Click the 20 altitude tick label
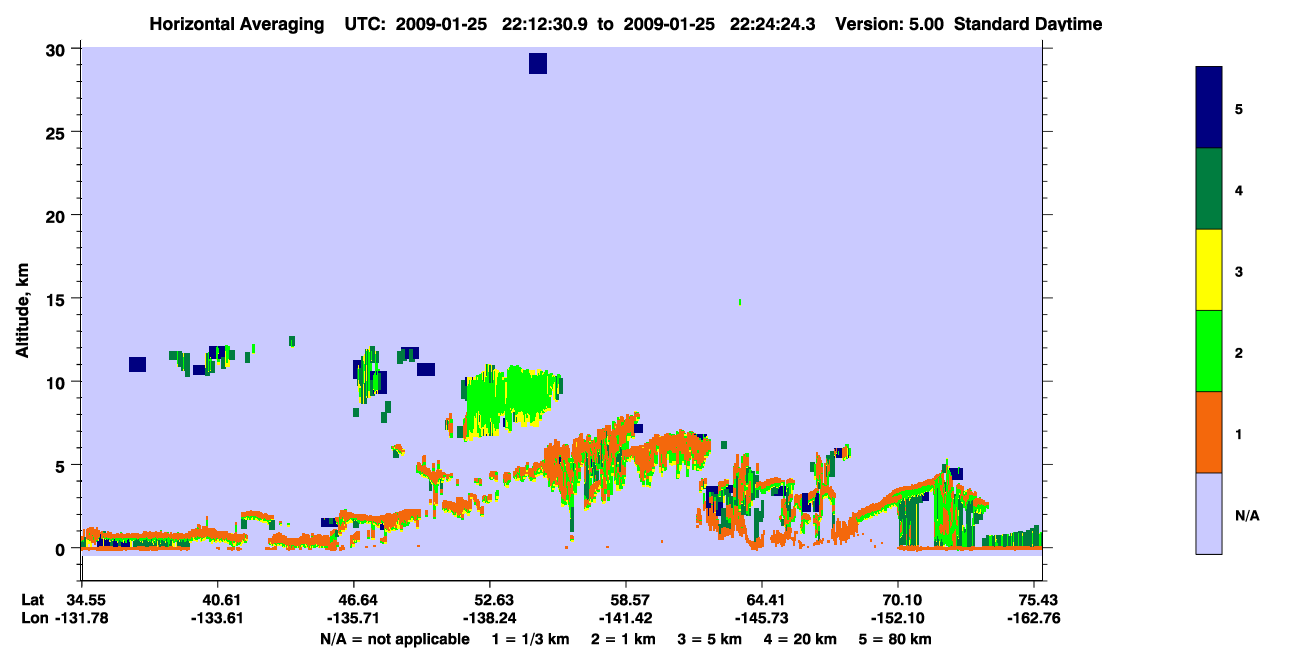The width and height of the screenshot is (1300, 667). click(57, 215)
